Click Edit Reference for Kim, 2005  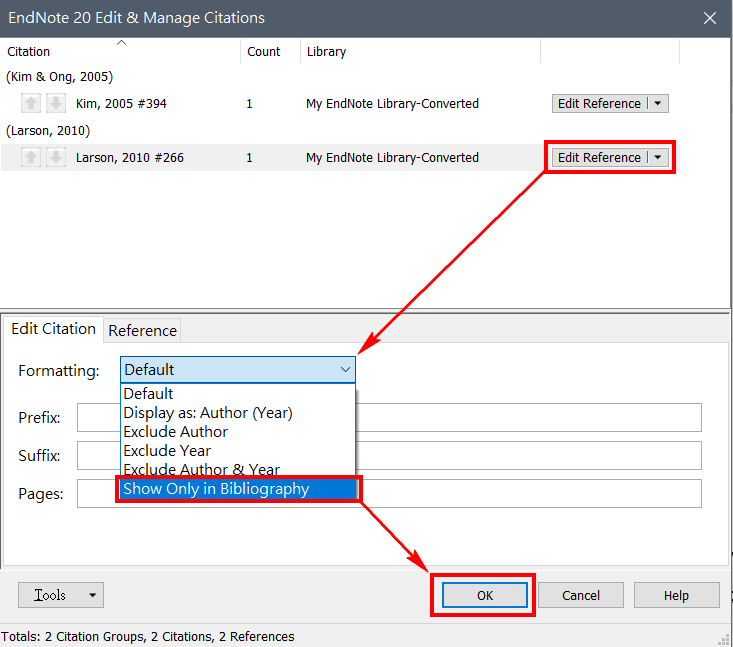(x=599, y=103)
